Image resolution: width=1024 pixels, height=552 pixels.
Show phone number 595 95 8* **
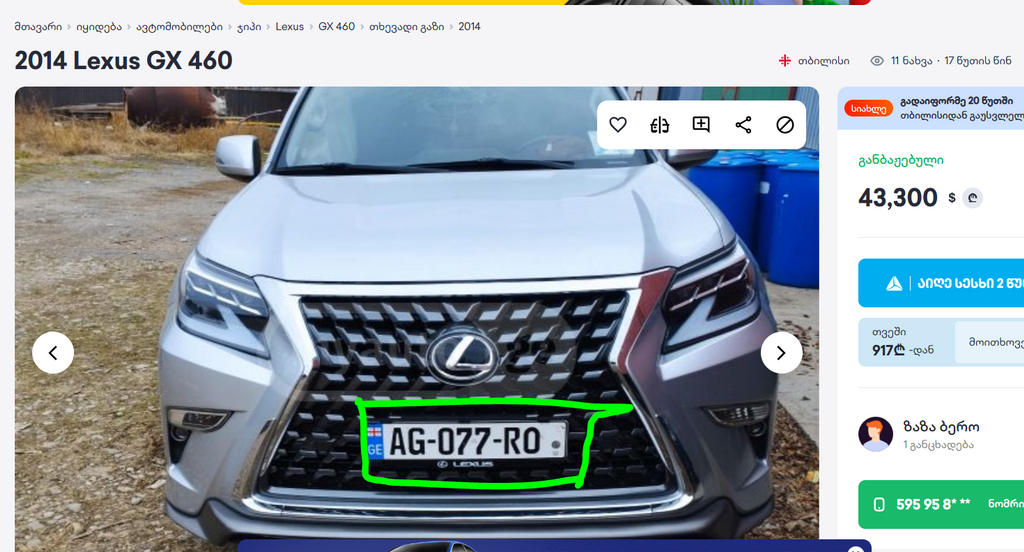point(941,504)
